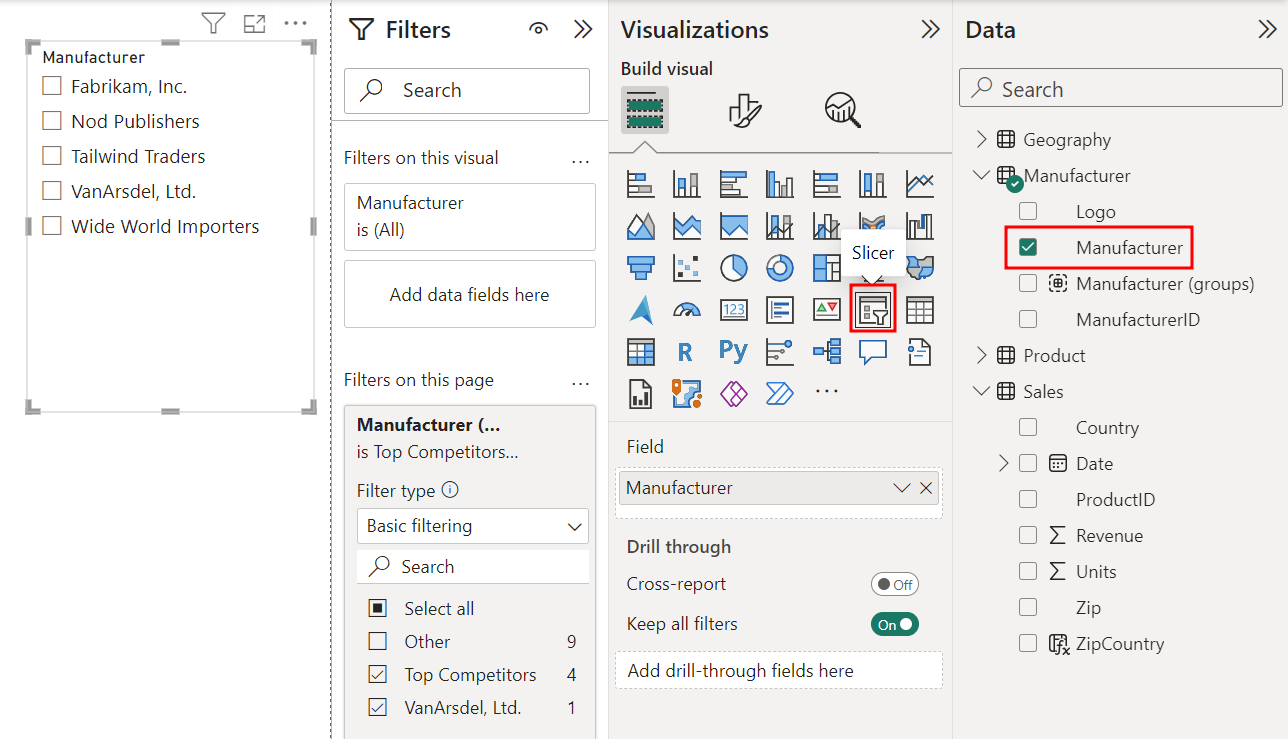The height and width of the screenshot is (739, 1288).
Task: Select the Stacked column chart visual
Action: point(687,184)
